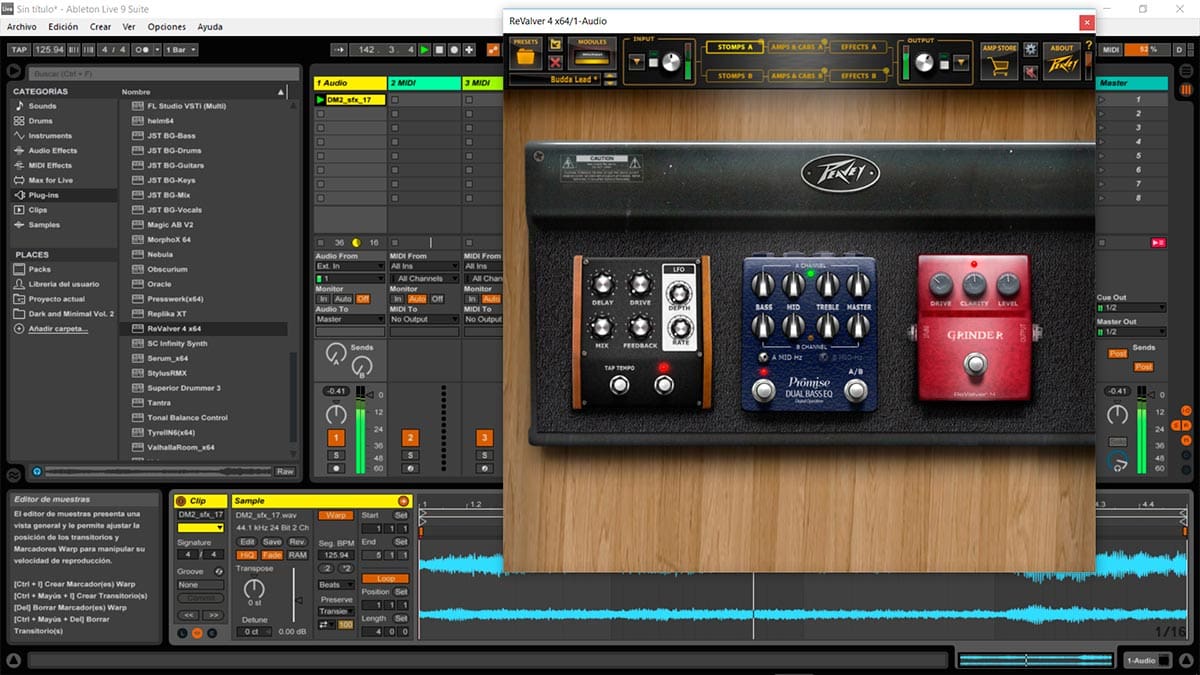Click the Añadir carpeta plus icon
Viewport: 1200px width, 675px height.
[x=18, y=328]
